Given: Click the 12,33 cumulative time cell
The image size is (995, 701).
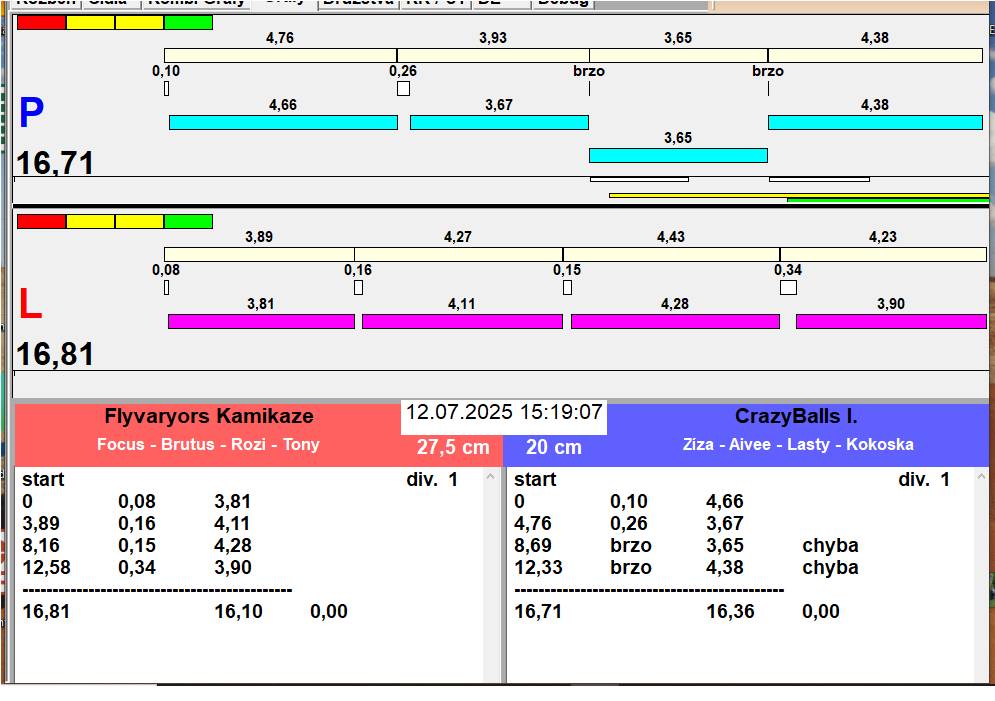Looking at the screenshot, I should 538,567.
